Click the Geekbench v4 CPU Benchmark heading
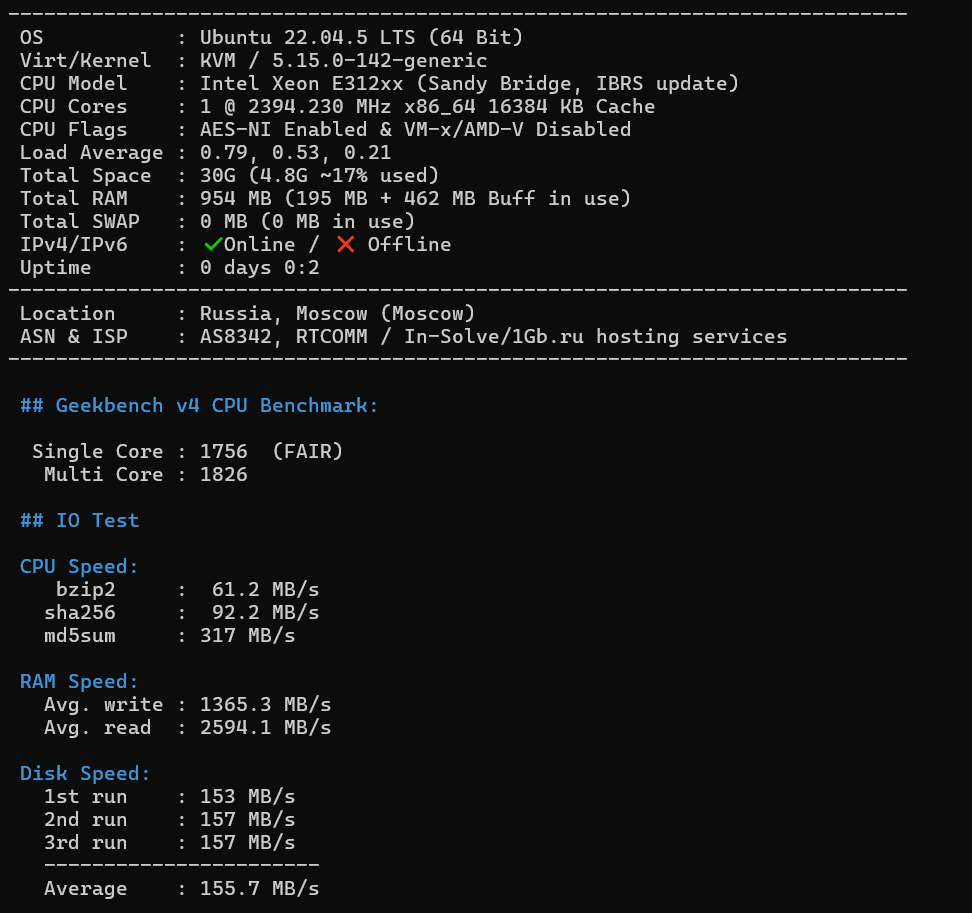The image size is (972, 913). point(199,405)
